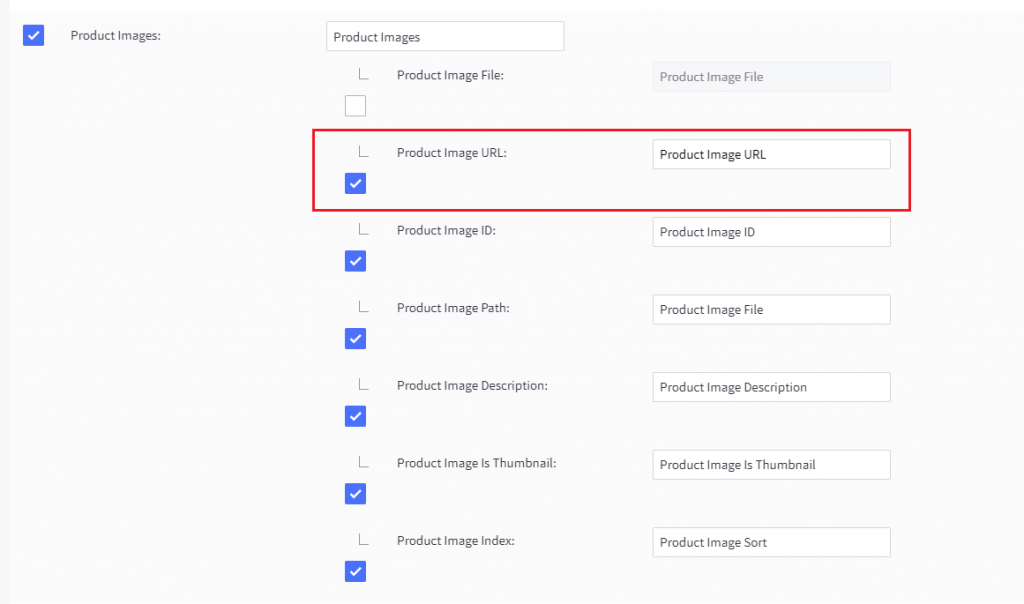This screenshot has width=1024, height=604.
Task: Click the Product Image URL label text
Action: click(x=451, y=152)
